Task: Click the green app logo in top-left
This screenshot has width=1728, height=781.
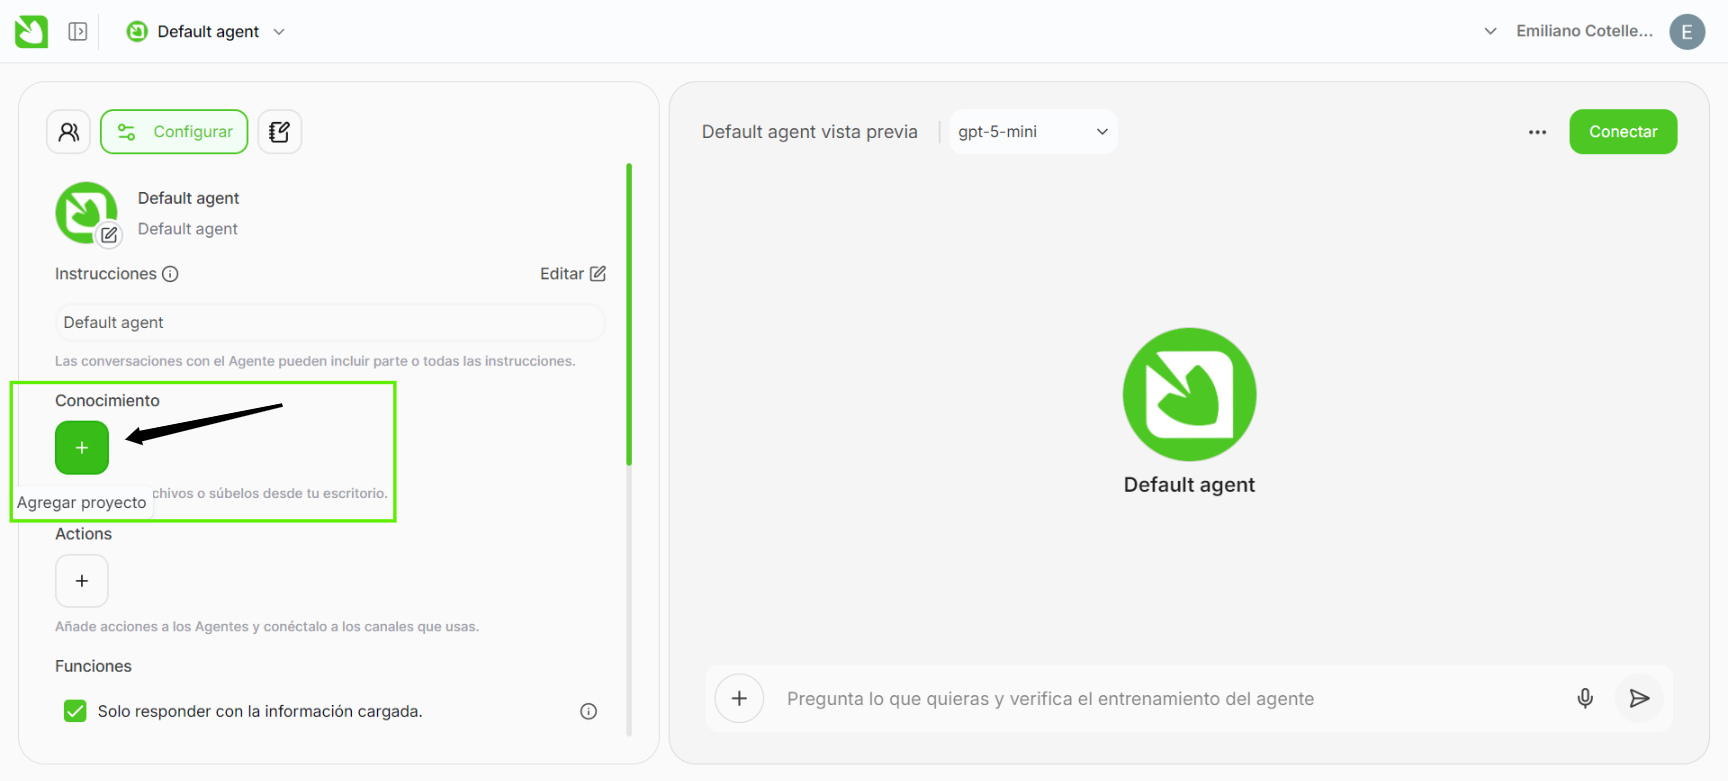Action: [31, 31]
